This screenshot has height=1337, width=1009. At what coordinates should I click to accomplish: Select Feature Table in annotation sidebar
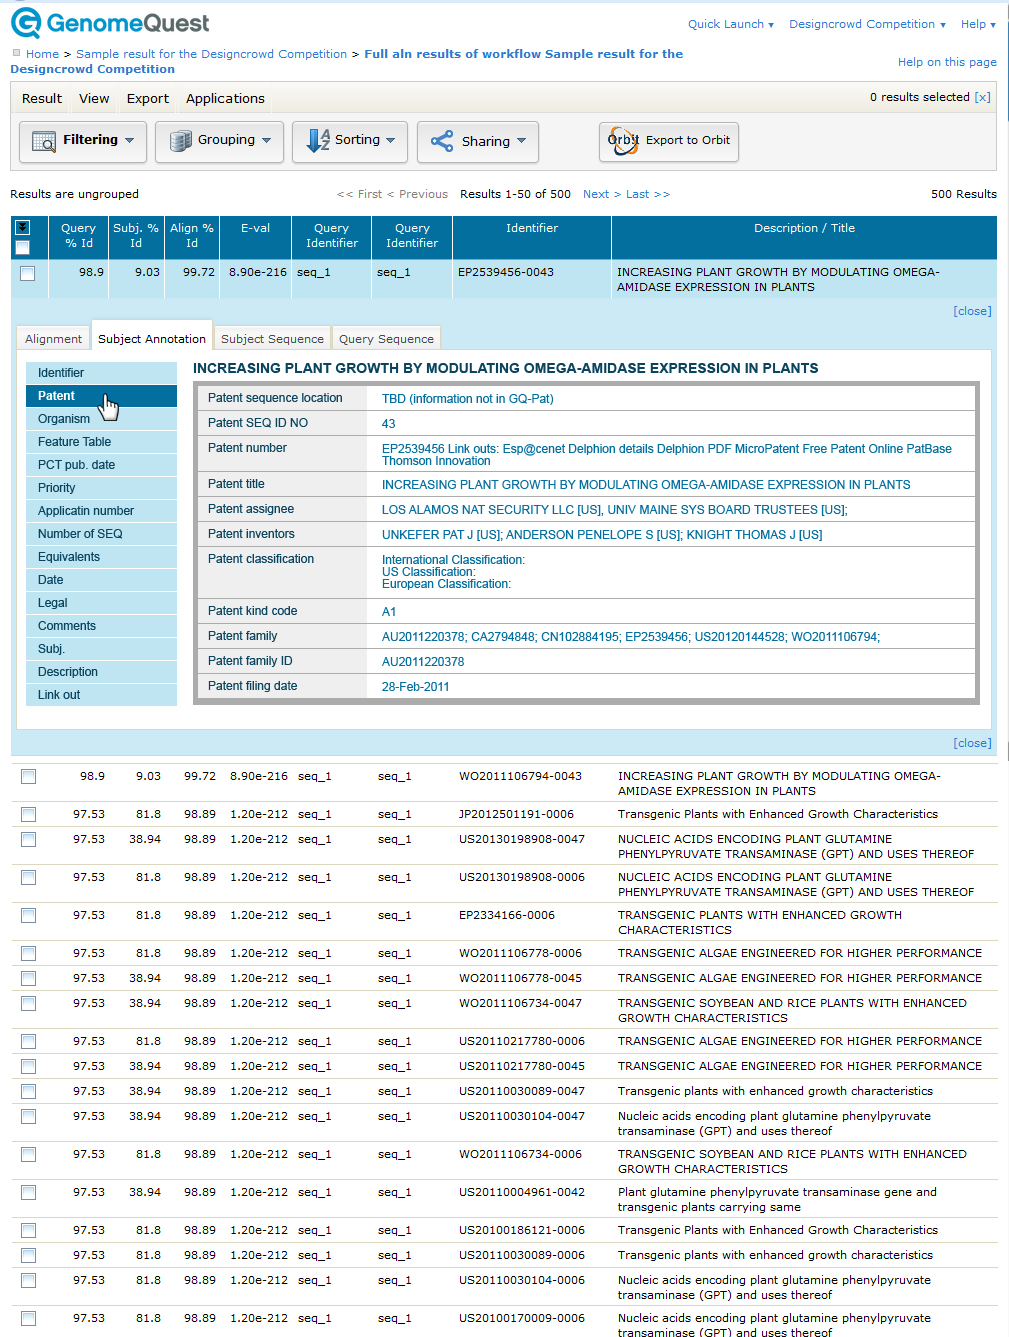(74, 442)
